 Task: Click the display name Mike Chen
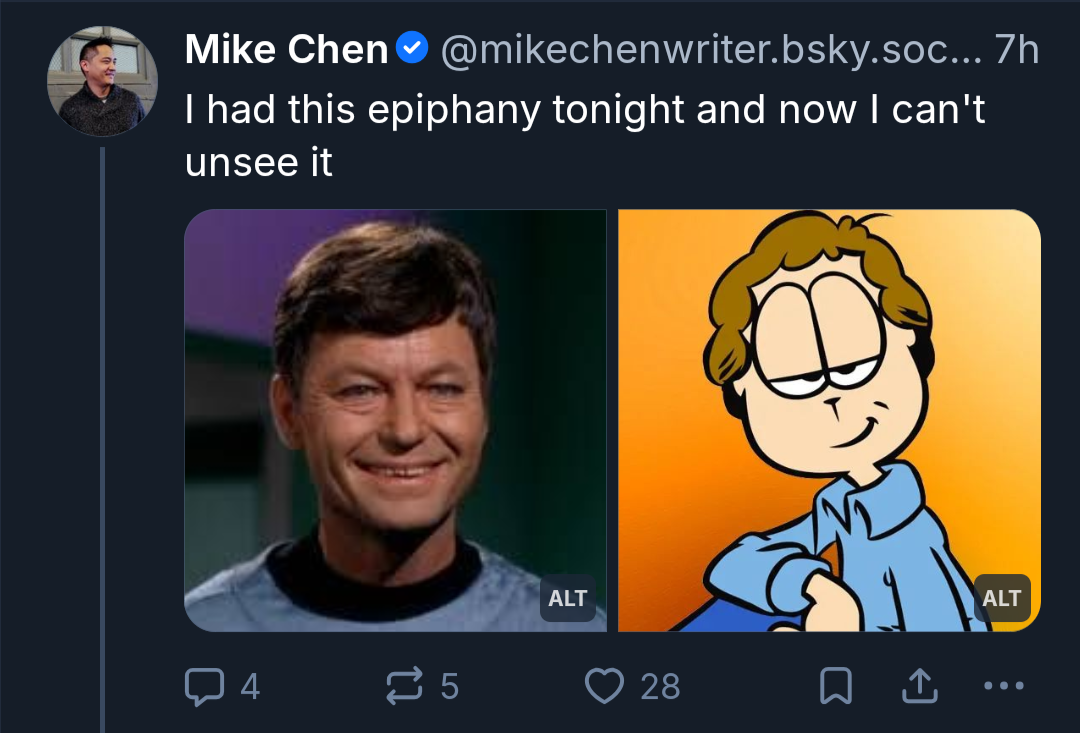click(287, 50)
